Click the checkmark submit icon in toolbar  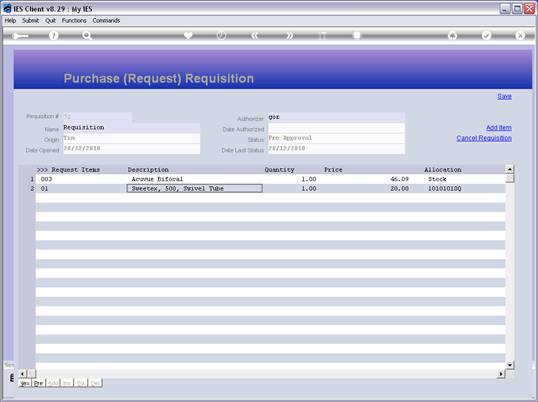[486, 35]
